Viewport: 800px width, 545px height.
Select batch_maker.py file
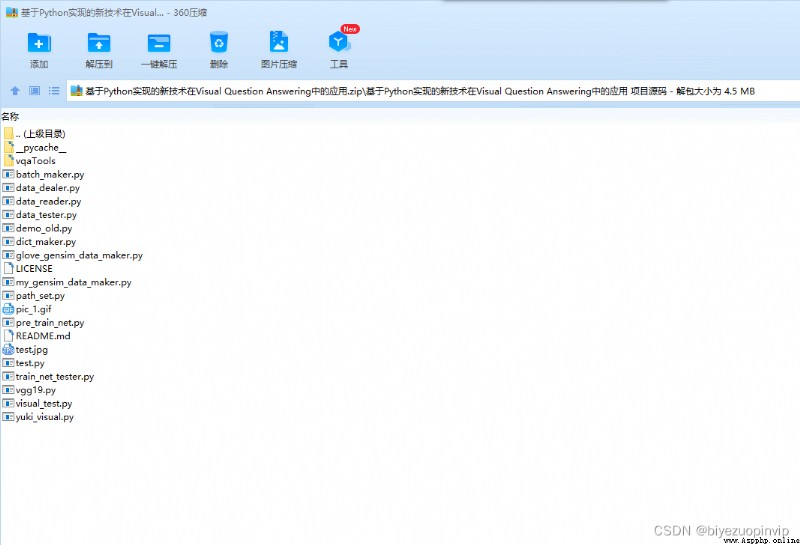[x=44, y=175]
